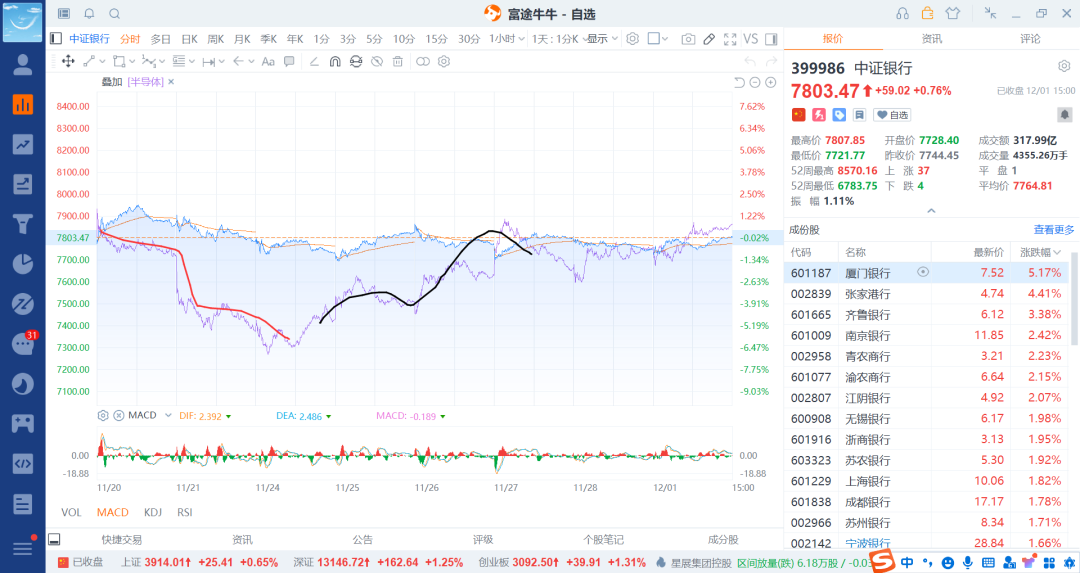Open the VS compare feature

point(751,39)
